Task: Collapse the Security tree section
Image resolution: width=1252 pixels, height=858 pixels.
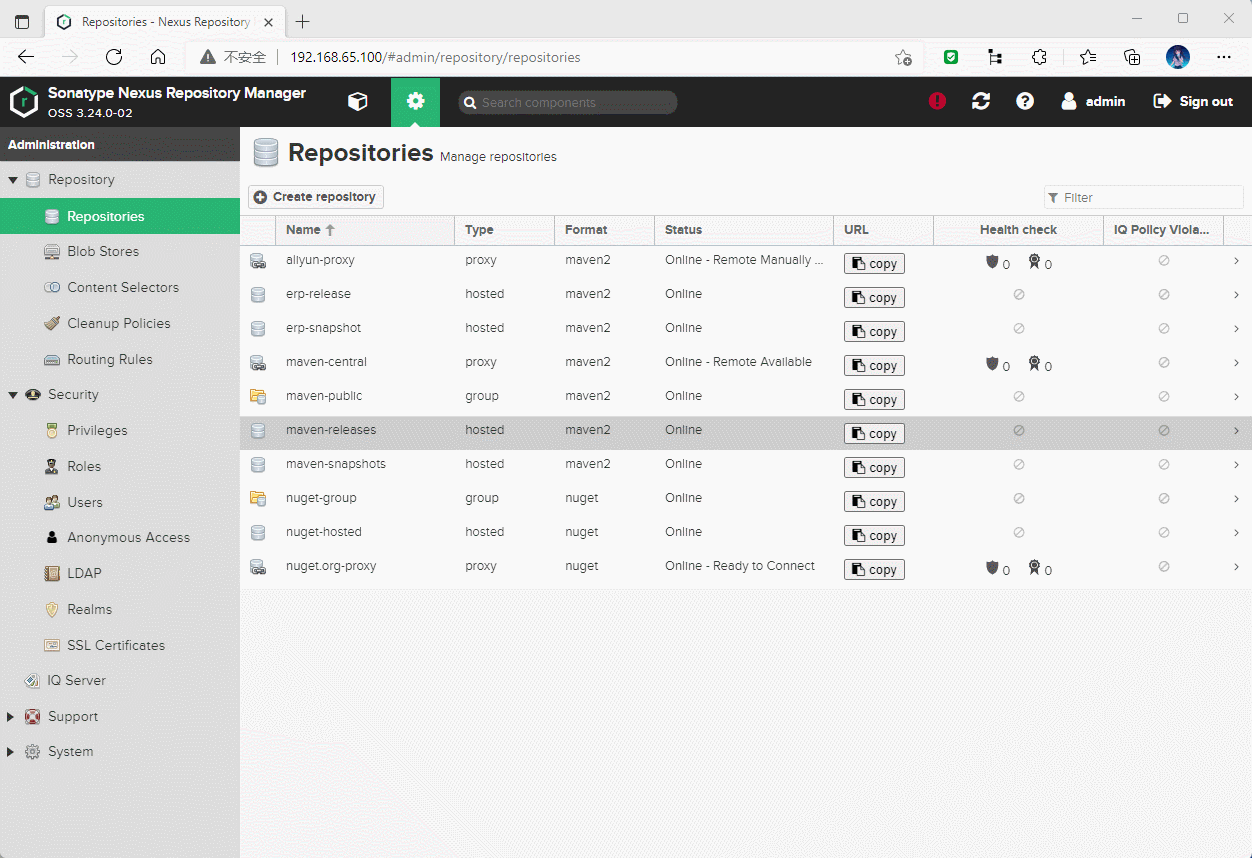Action: 13,395
